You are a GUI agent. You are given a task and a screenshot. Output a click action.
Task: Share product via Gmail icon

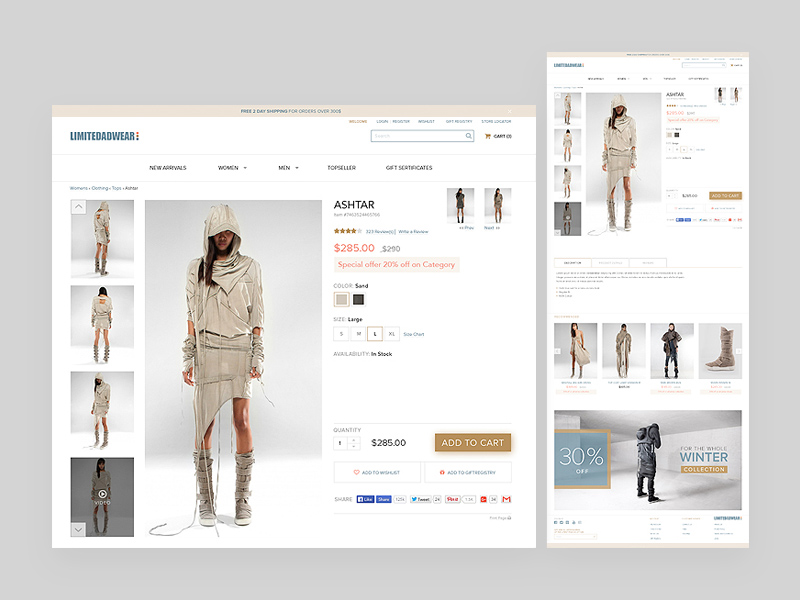(x=506, y=498)
